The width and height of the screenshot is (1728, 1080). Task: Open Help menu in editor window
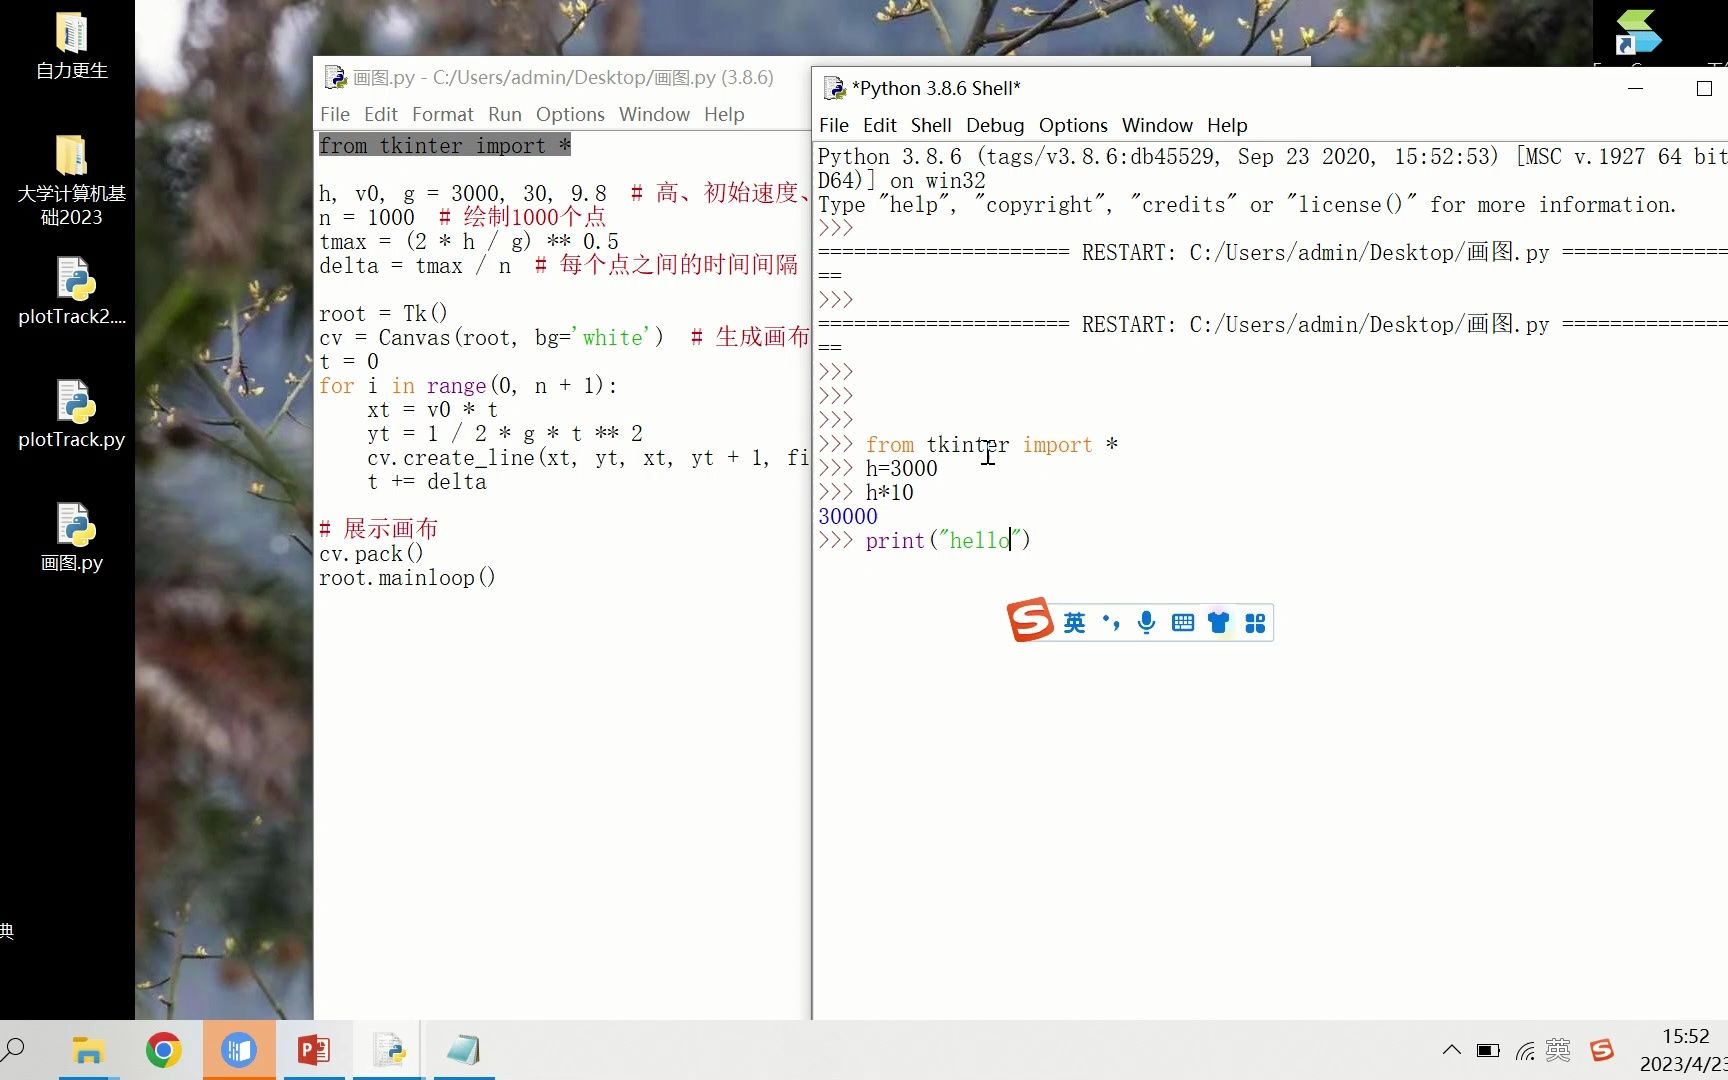[x=724, y=114]
